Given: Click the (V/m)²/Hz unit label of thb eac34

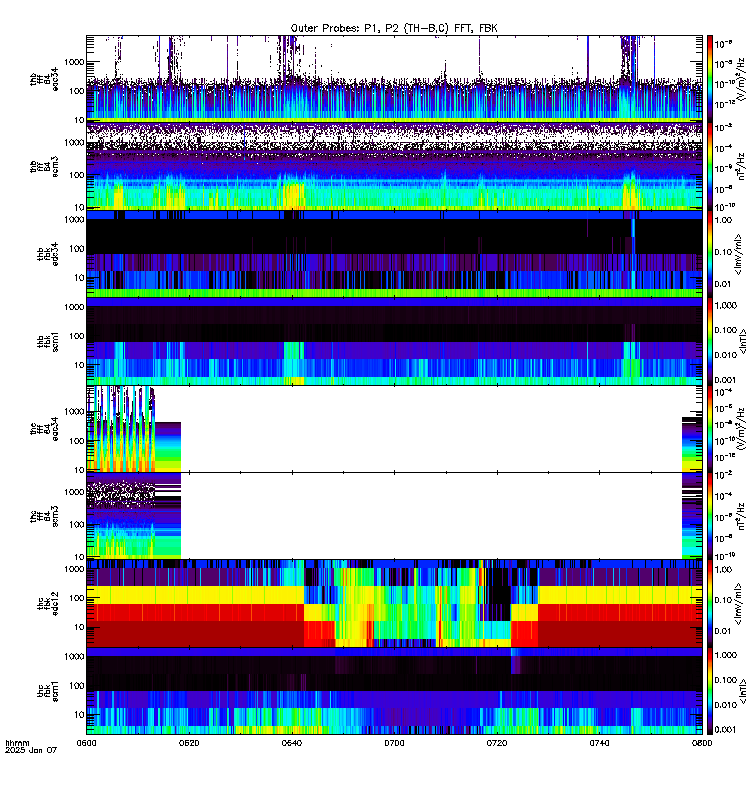Looking at the screenshot, I should point(742,79).
